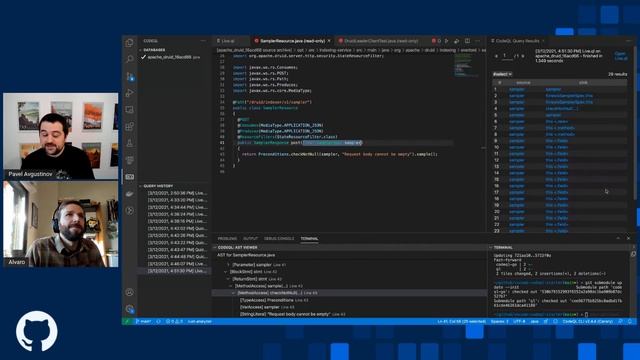Image resolution: width=640 pixels, height=360 pixels.
Task: Maximize the bottom panel with the chevron icon
Action: (x=618, y=238)
